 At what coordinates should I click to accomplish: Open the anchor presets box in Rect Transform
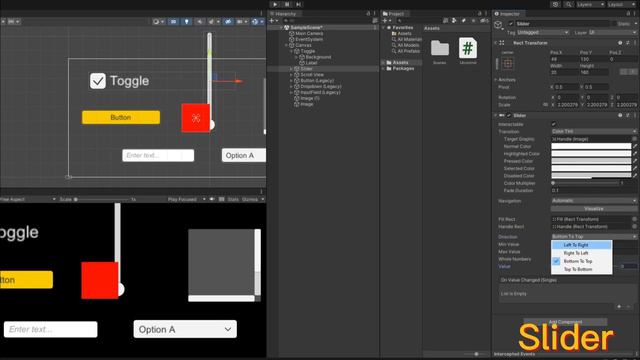[508, 63]
